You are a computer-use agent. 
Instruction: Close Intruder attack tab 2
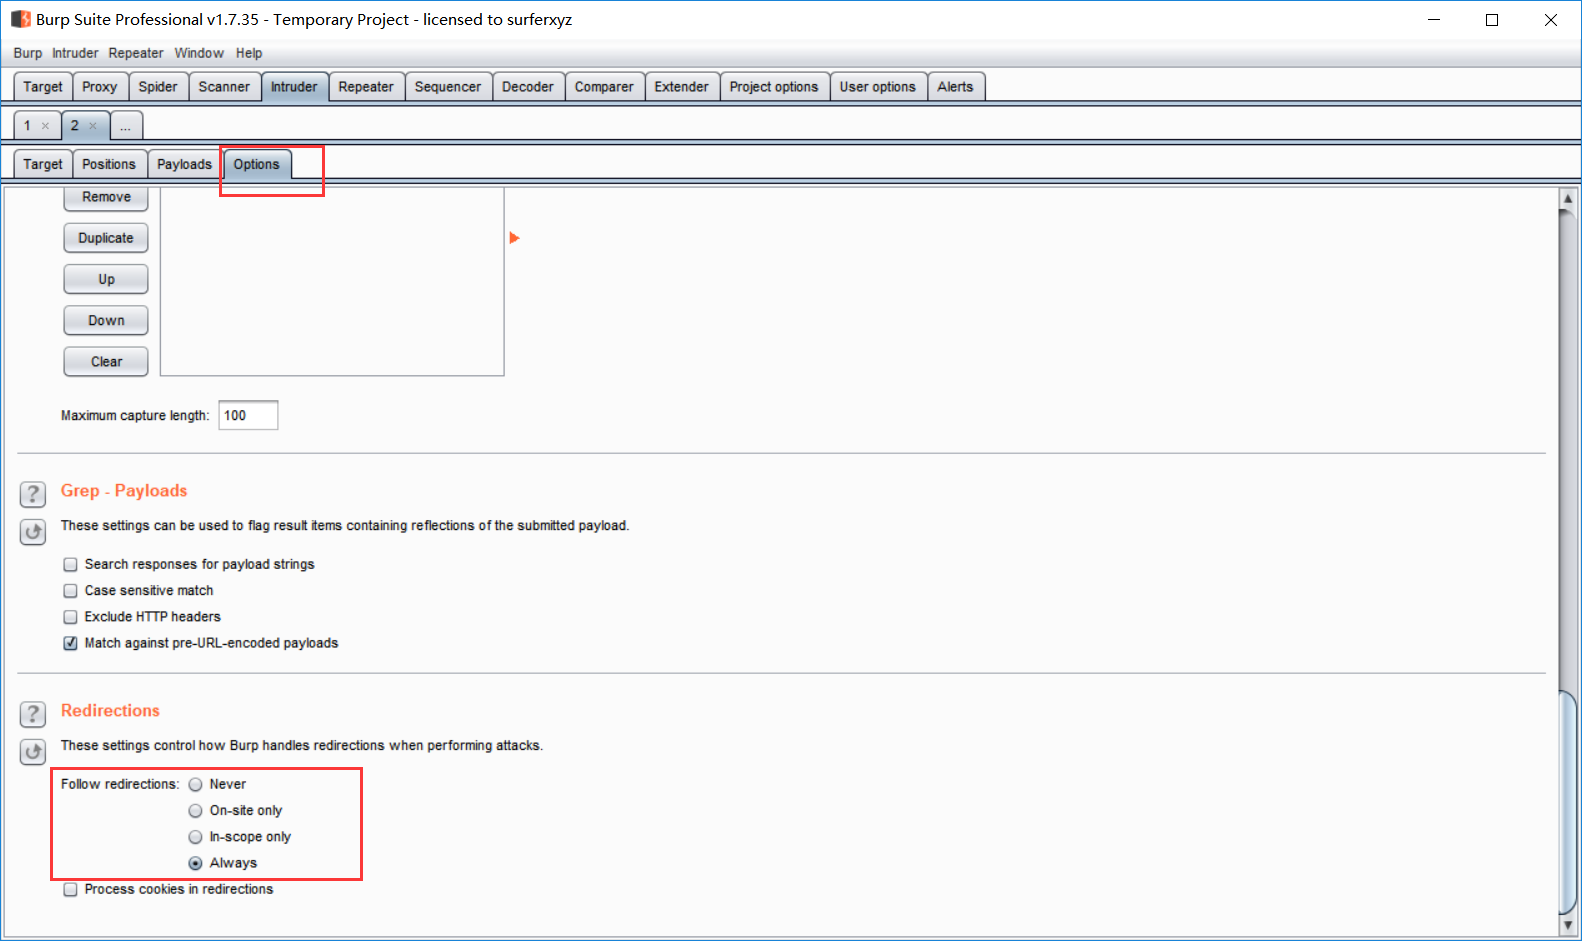(93, 126)
